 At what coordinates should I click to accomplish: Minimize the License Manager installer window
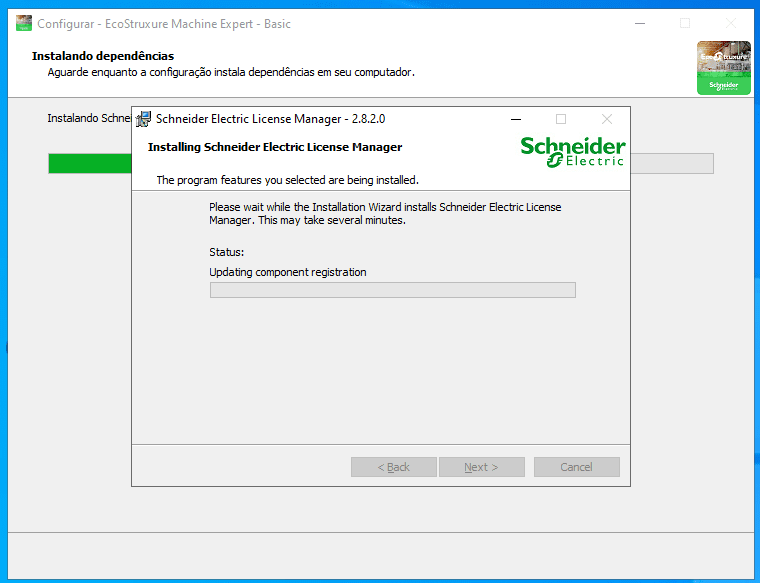point(516,119)
